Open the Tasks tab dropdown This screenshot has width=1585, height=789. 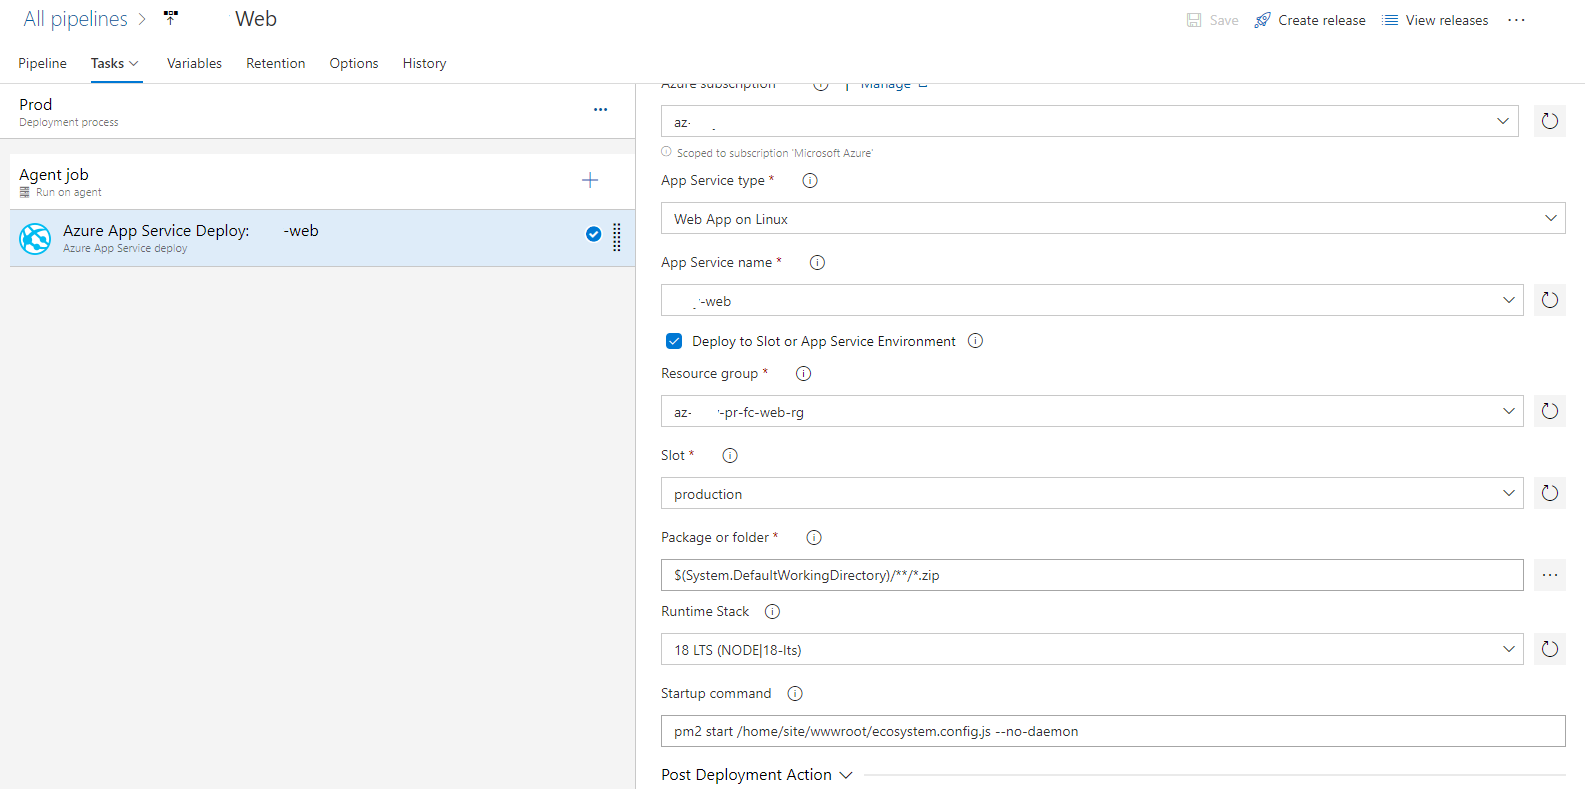point(115,63)
